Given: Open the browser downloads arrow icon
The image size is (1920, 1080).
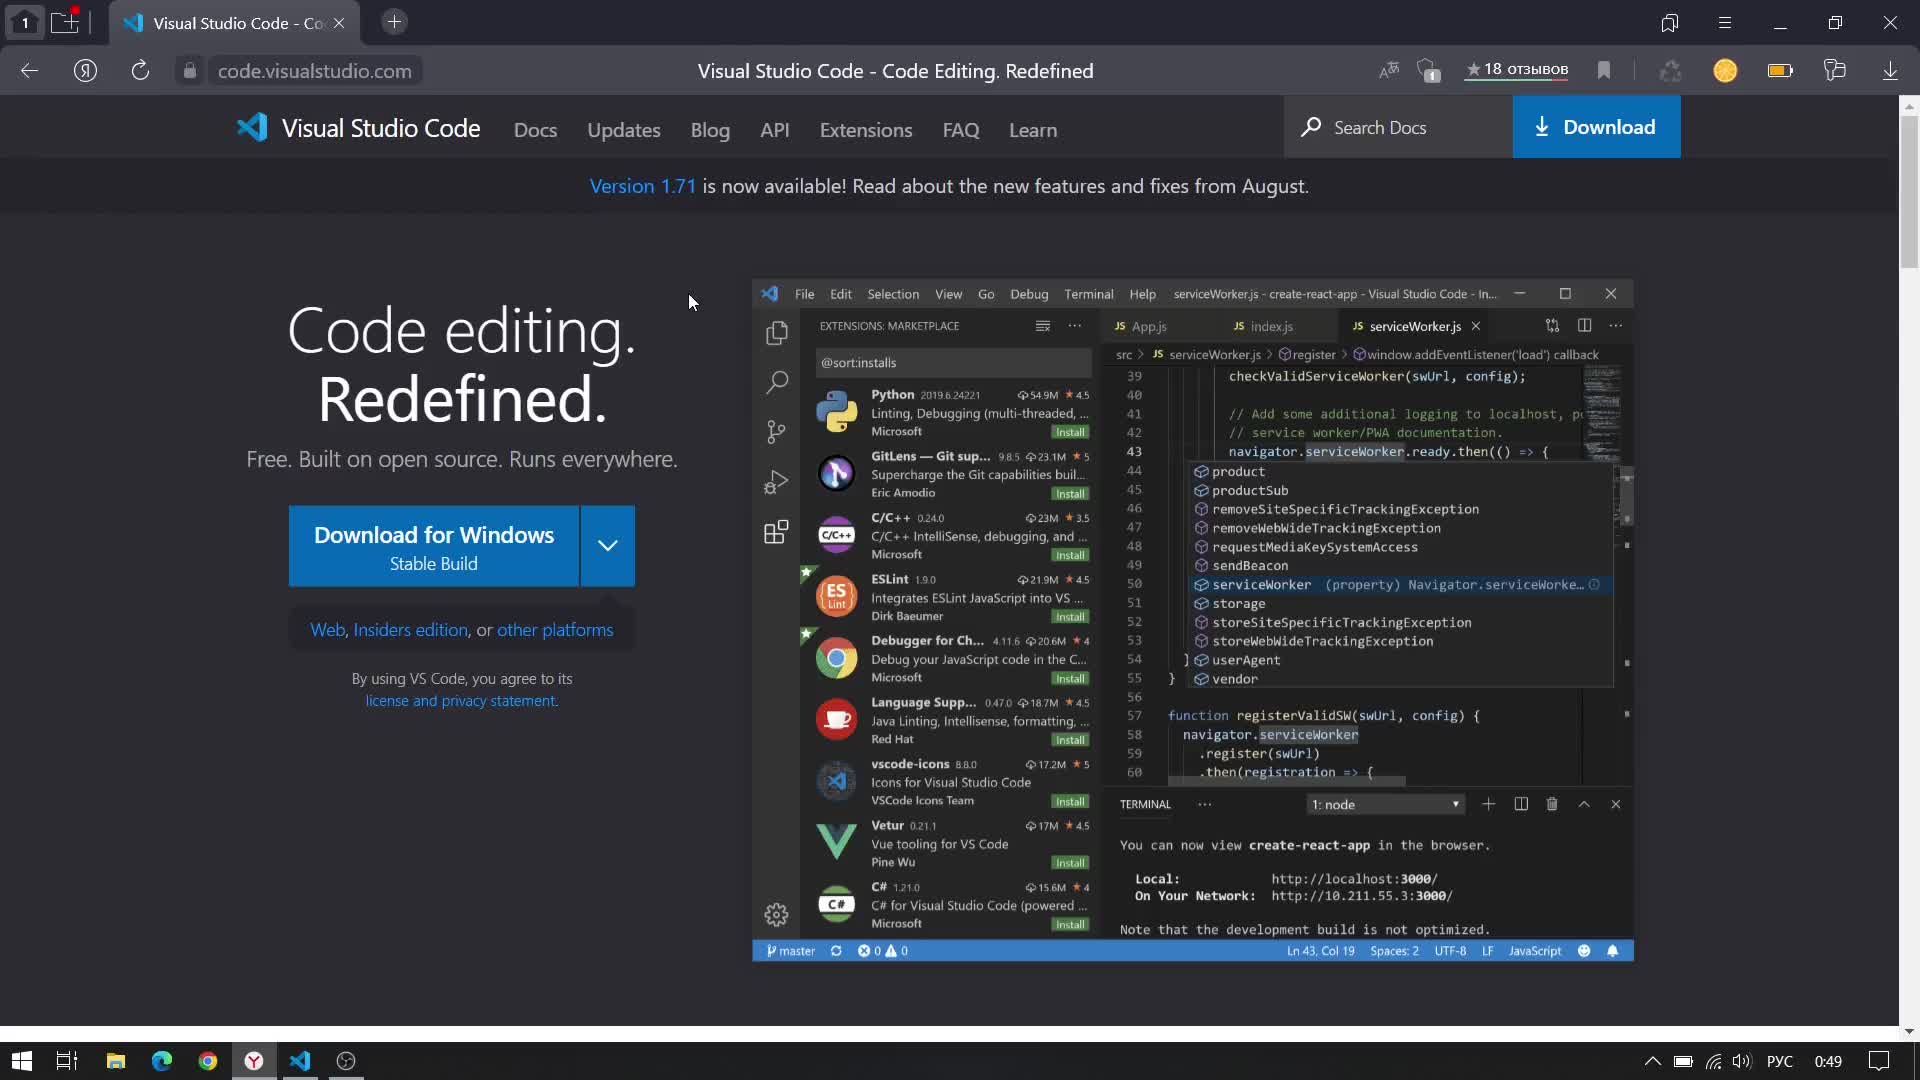Looking at the screenshot, I should (x=1890, y=70).
